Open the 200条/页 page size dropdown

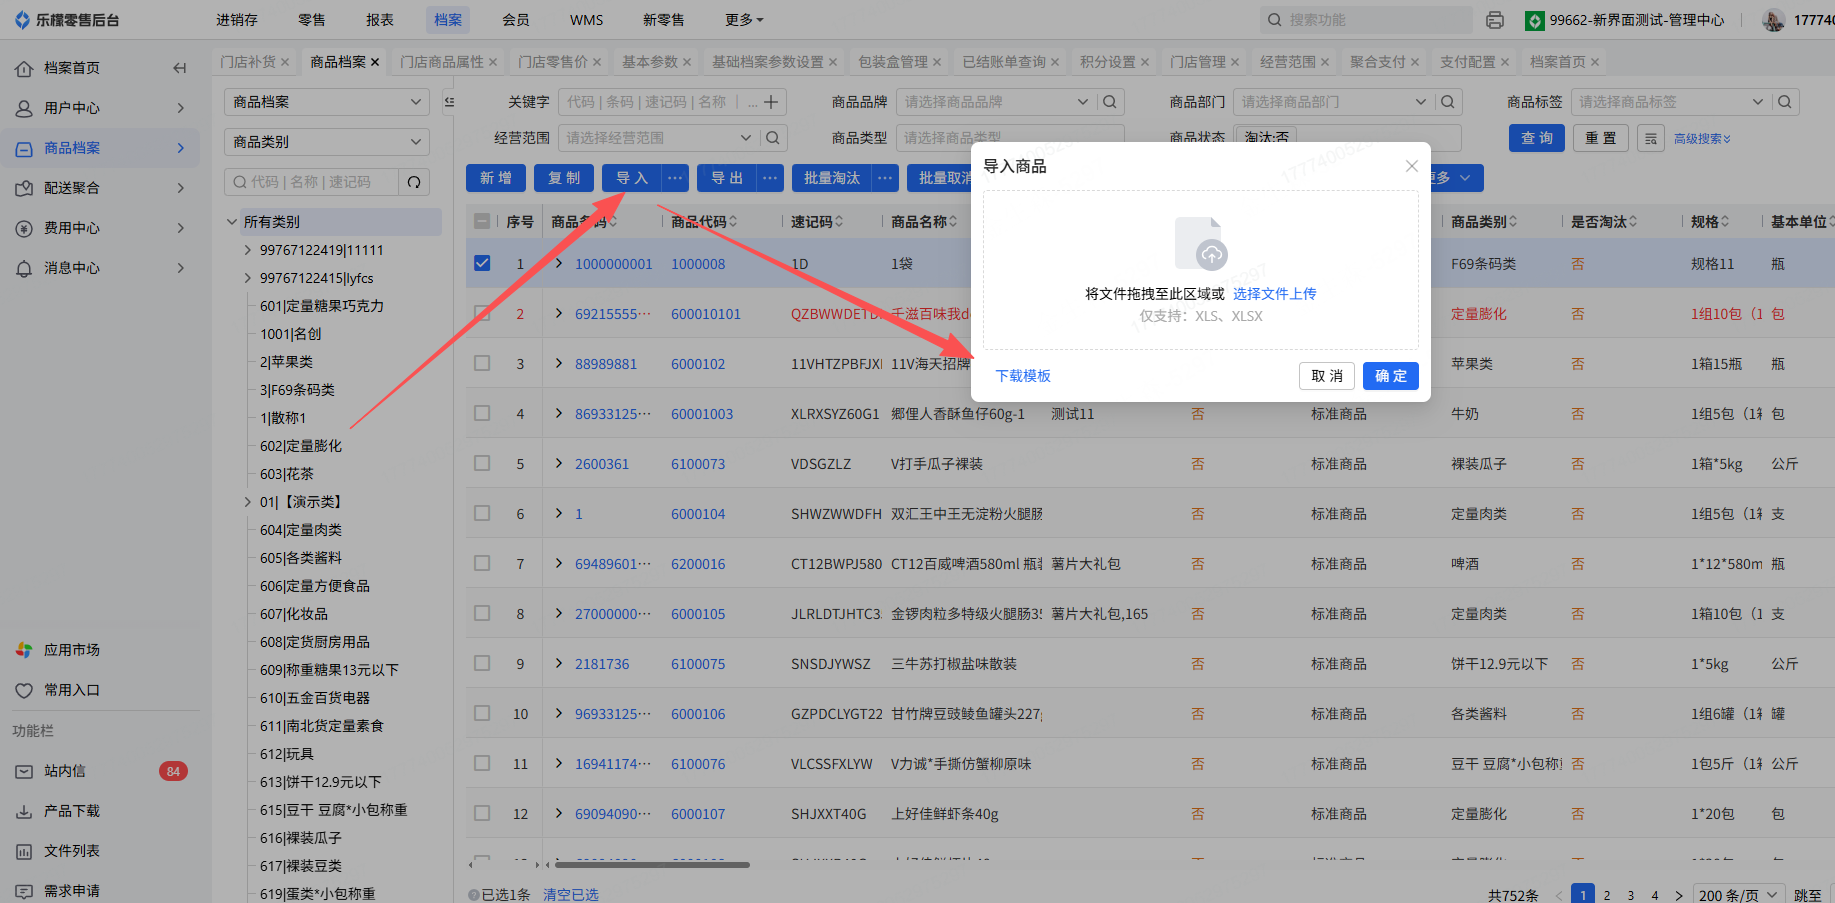click(x=1738, y=895)
